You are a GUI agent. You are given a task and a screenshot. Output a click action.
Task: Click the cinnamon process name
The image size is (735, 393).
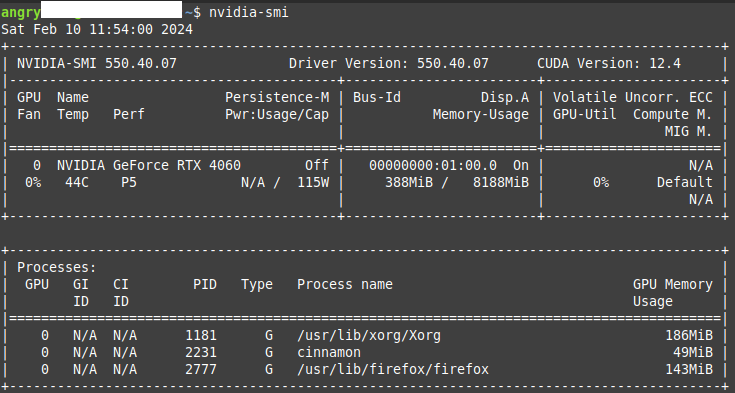(329, 352)
